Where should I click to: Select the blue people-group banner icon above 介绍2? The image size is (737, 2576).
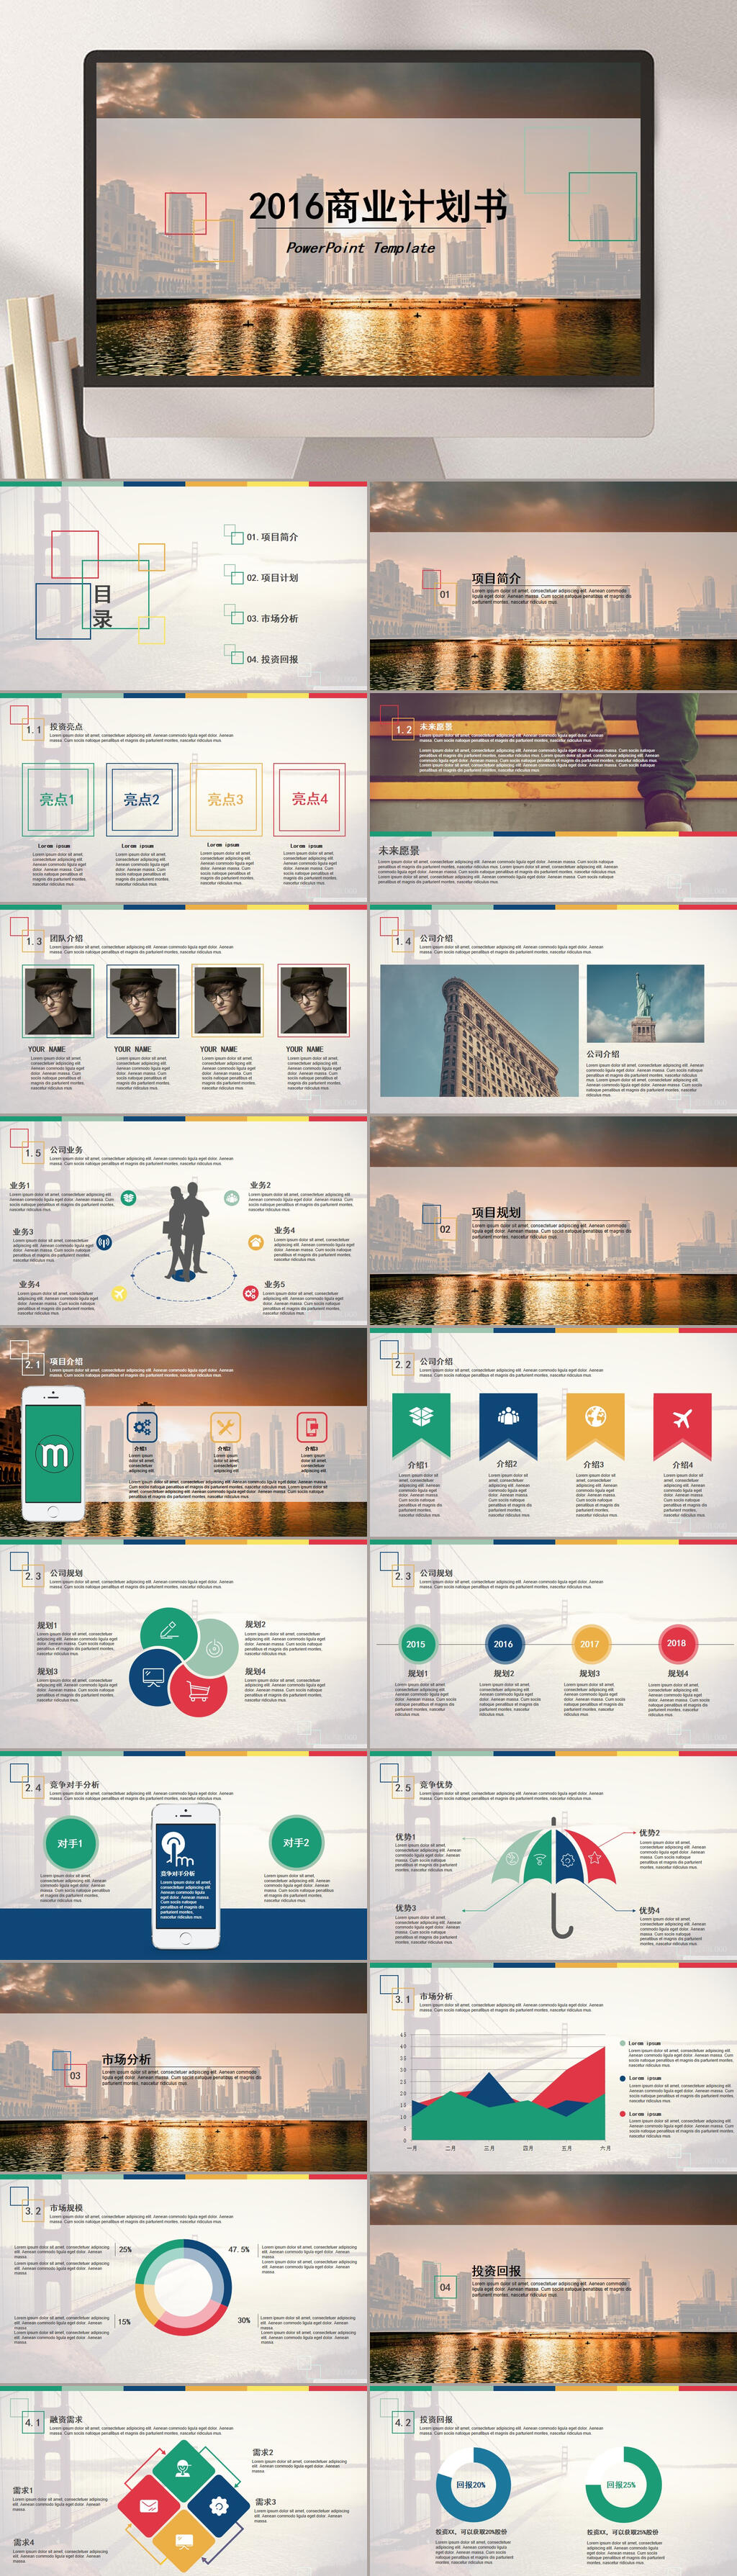click(508, 1416)
